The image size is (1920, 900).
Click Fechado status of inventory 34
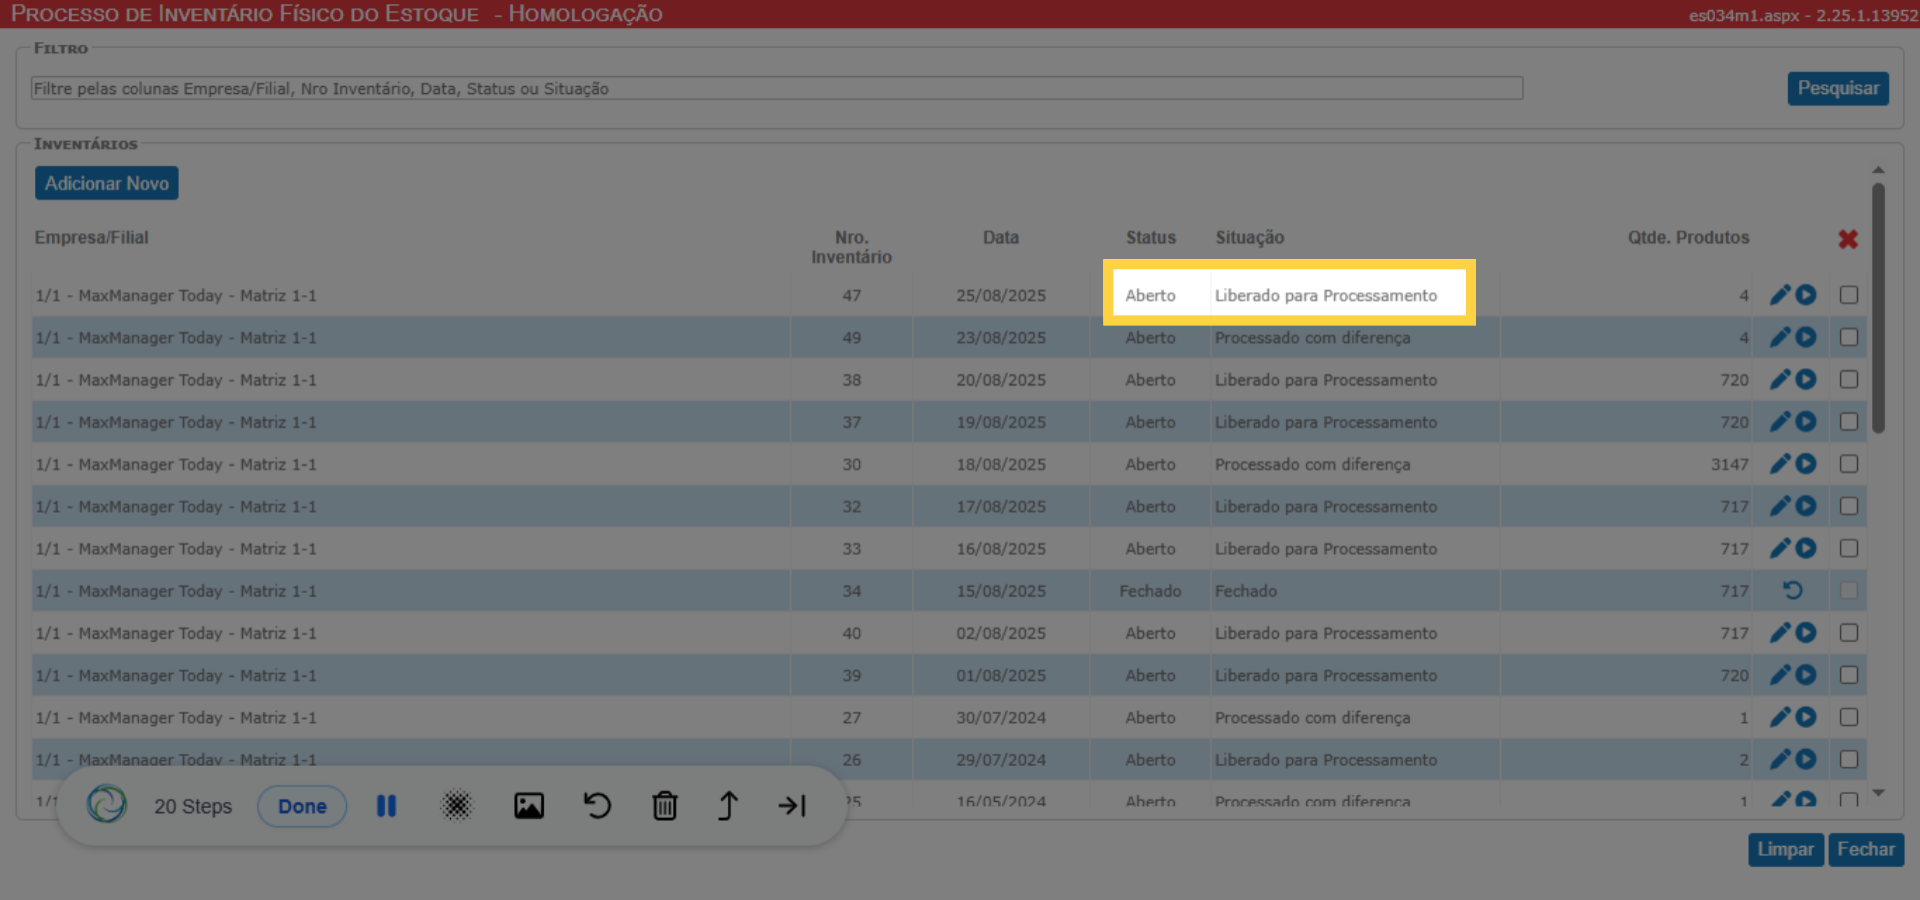click(1150, 591)
